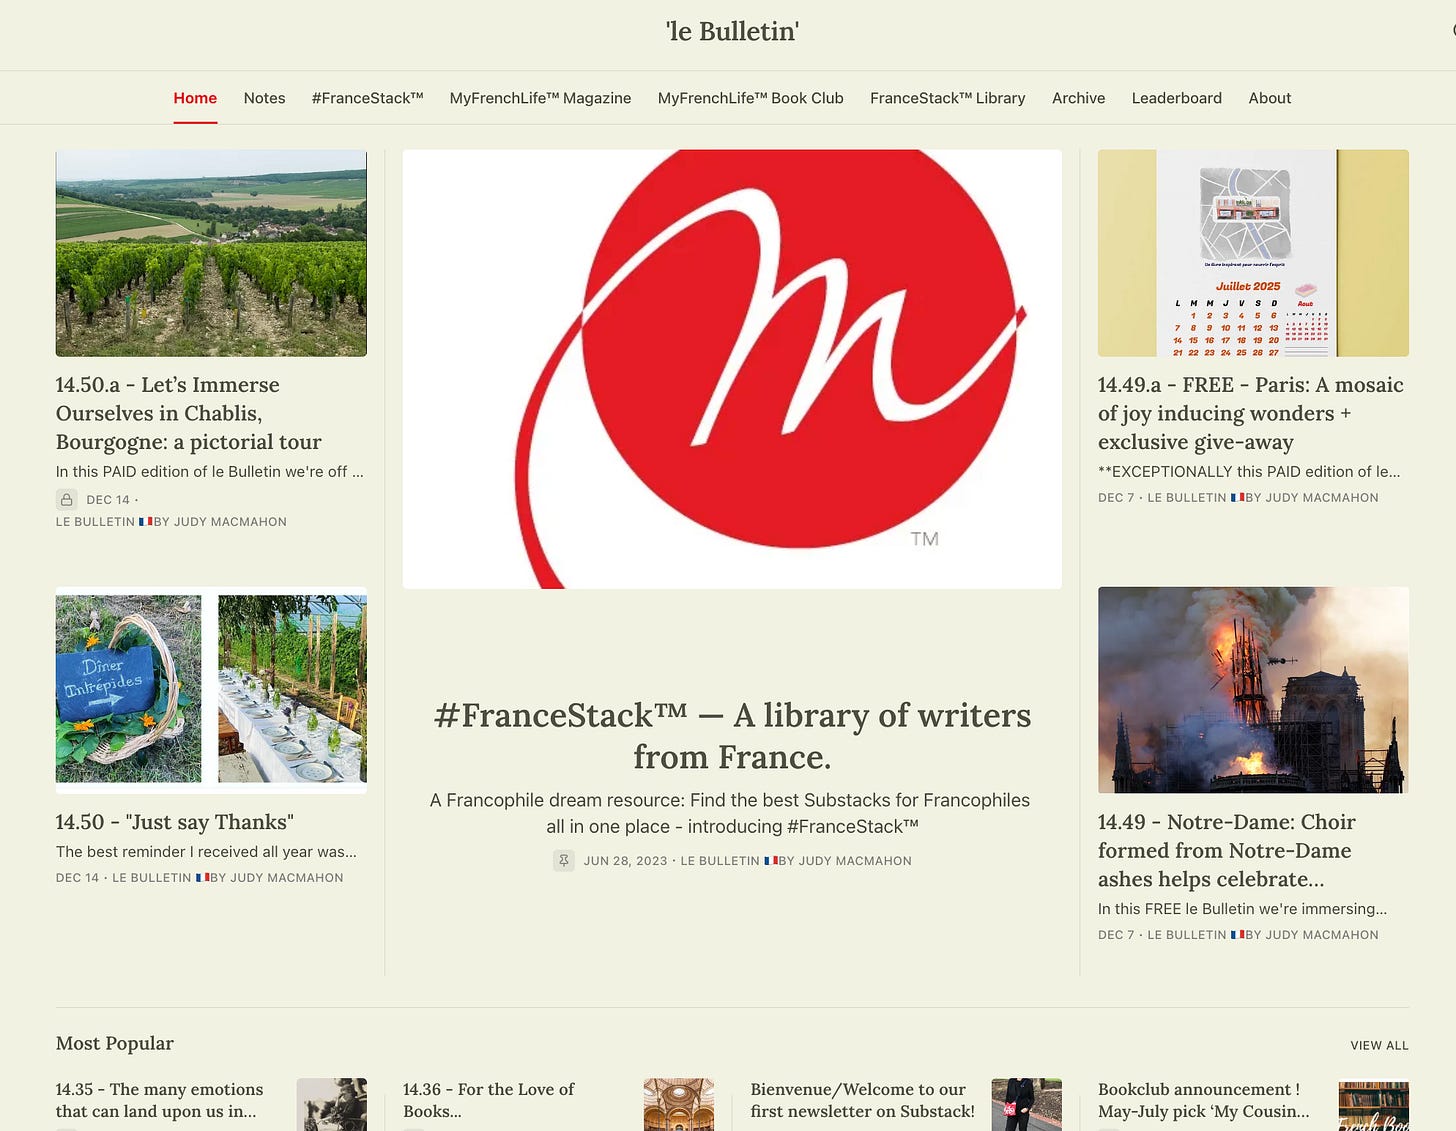Open the 14.50 "Just say Thanks" article
Image resolution: width=1456 pixels, height=1131 pixels.
pyautogui.click(x=175, y=822)
